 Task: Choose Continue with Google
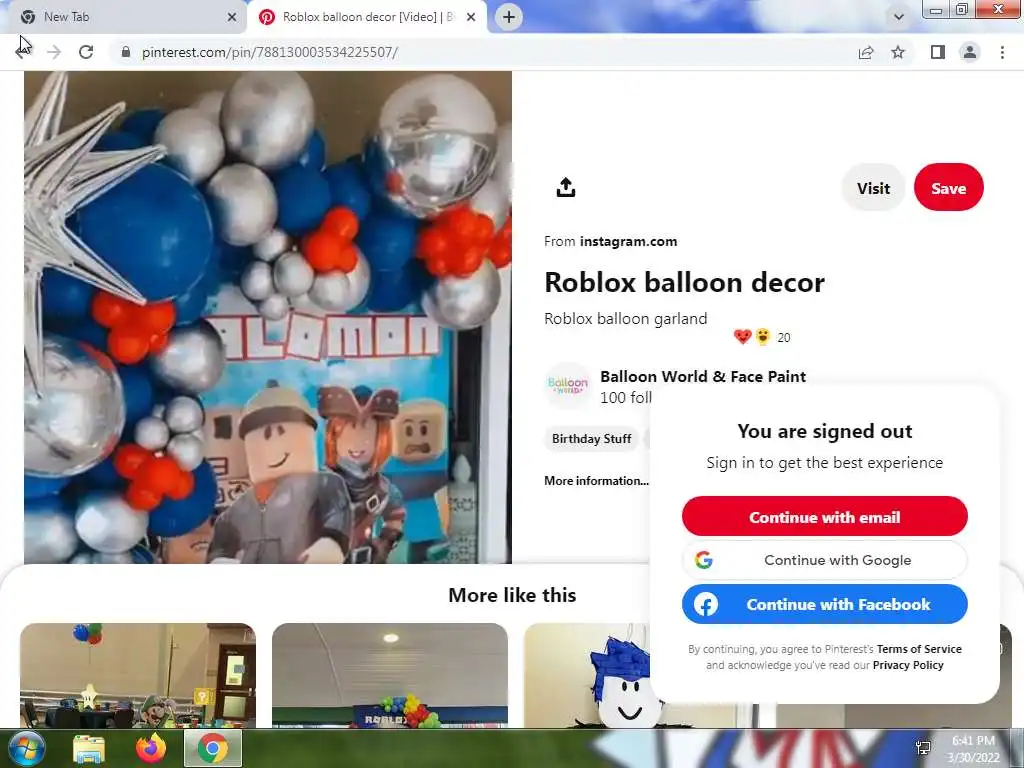coord(825,560)
